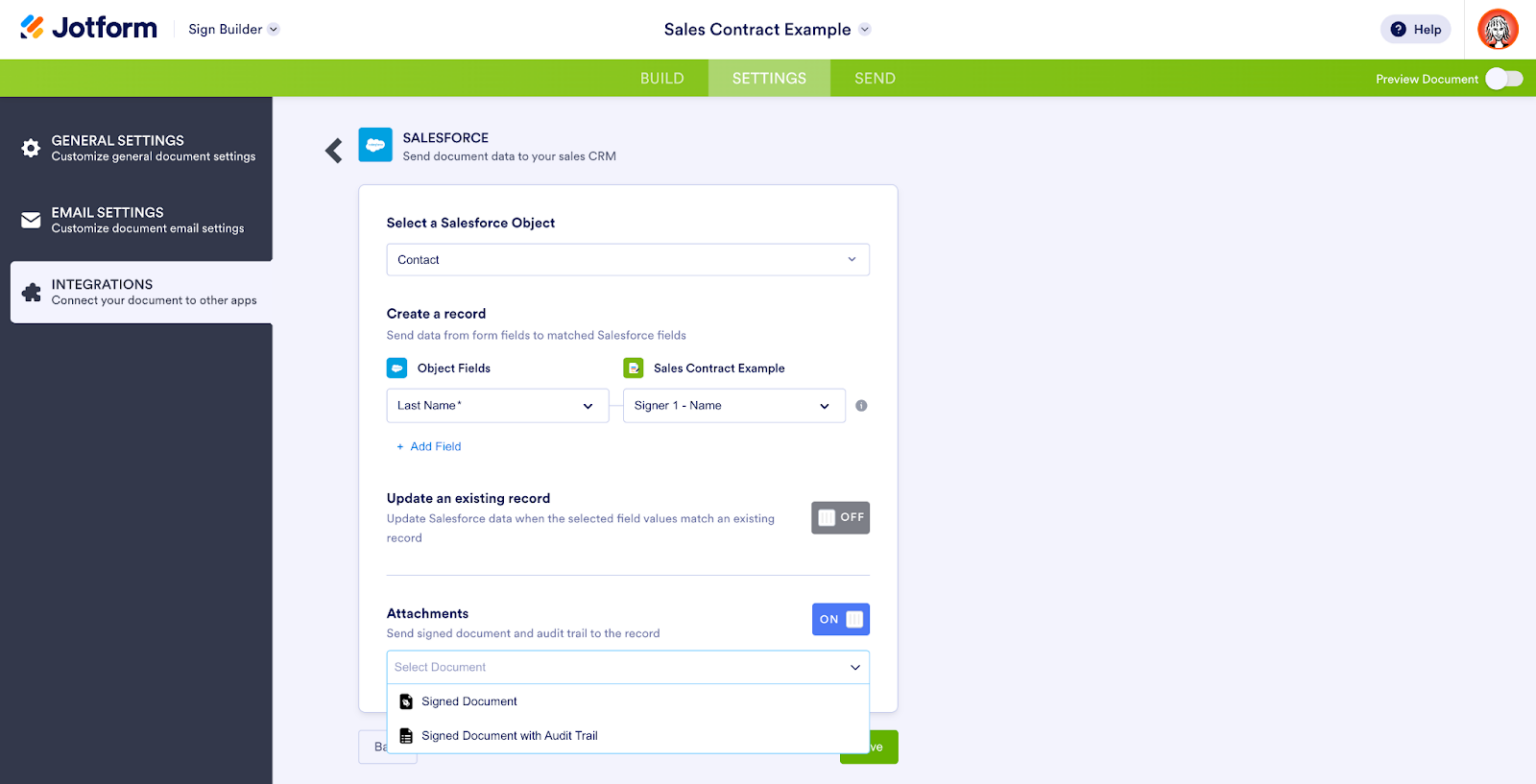Click the Add Field link

429,446
